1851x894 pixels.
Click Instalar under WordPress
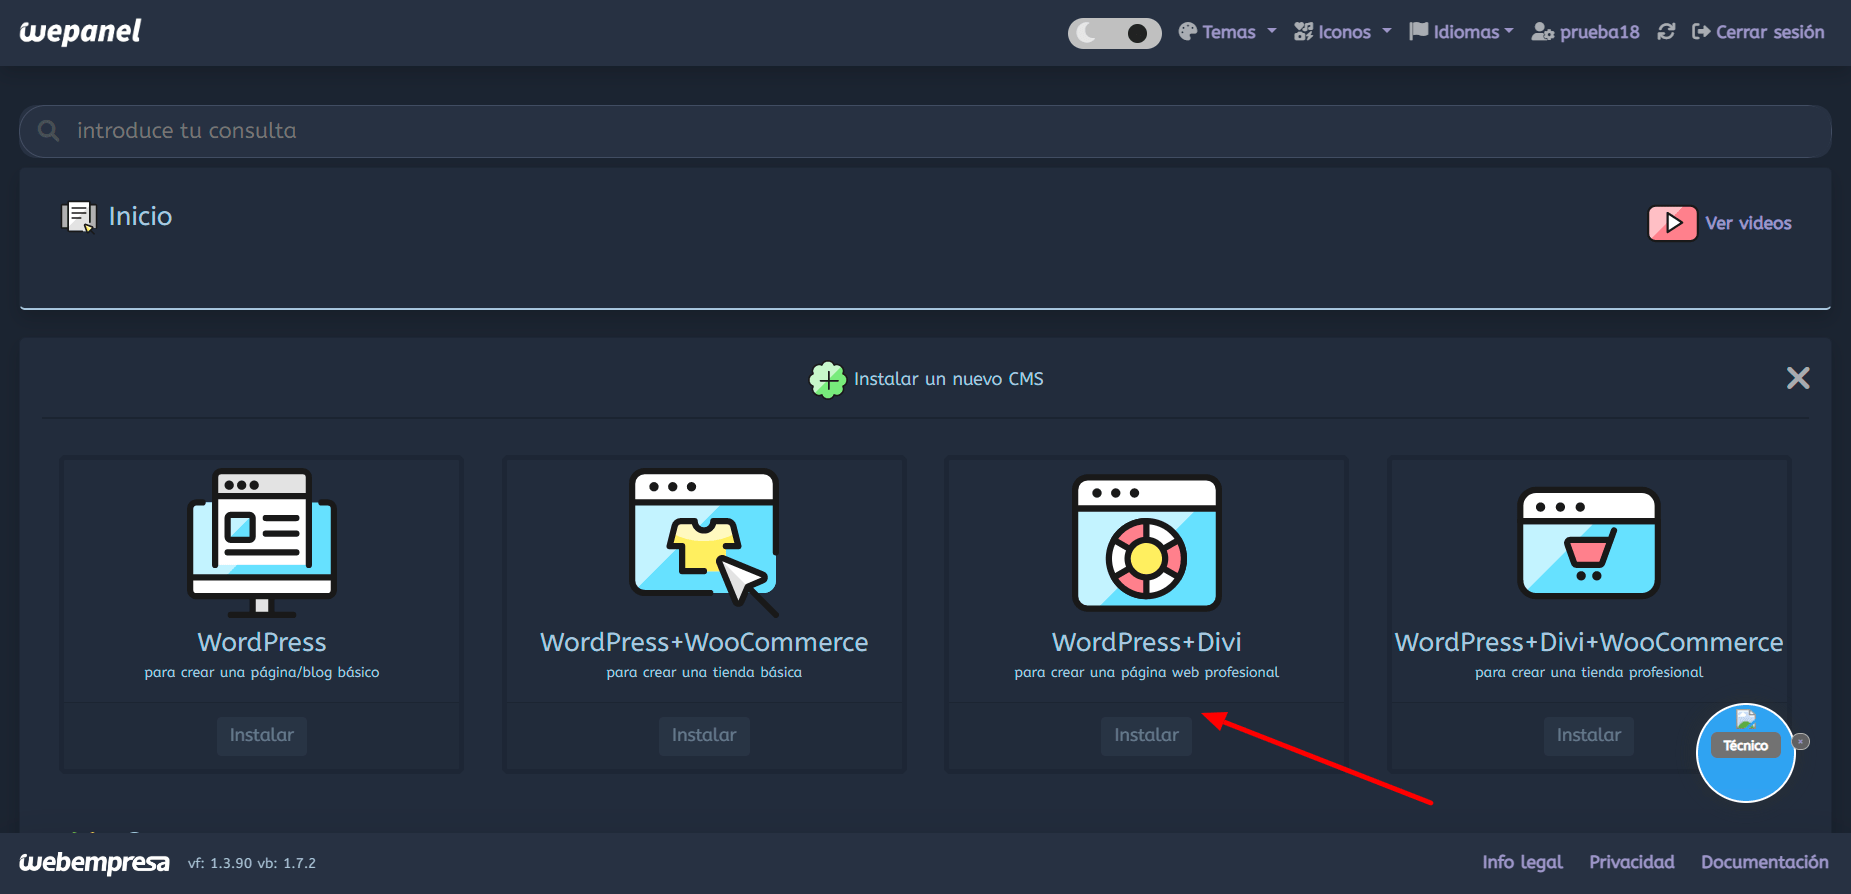point(262,735)
